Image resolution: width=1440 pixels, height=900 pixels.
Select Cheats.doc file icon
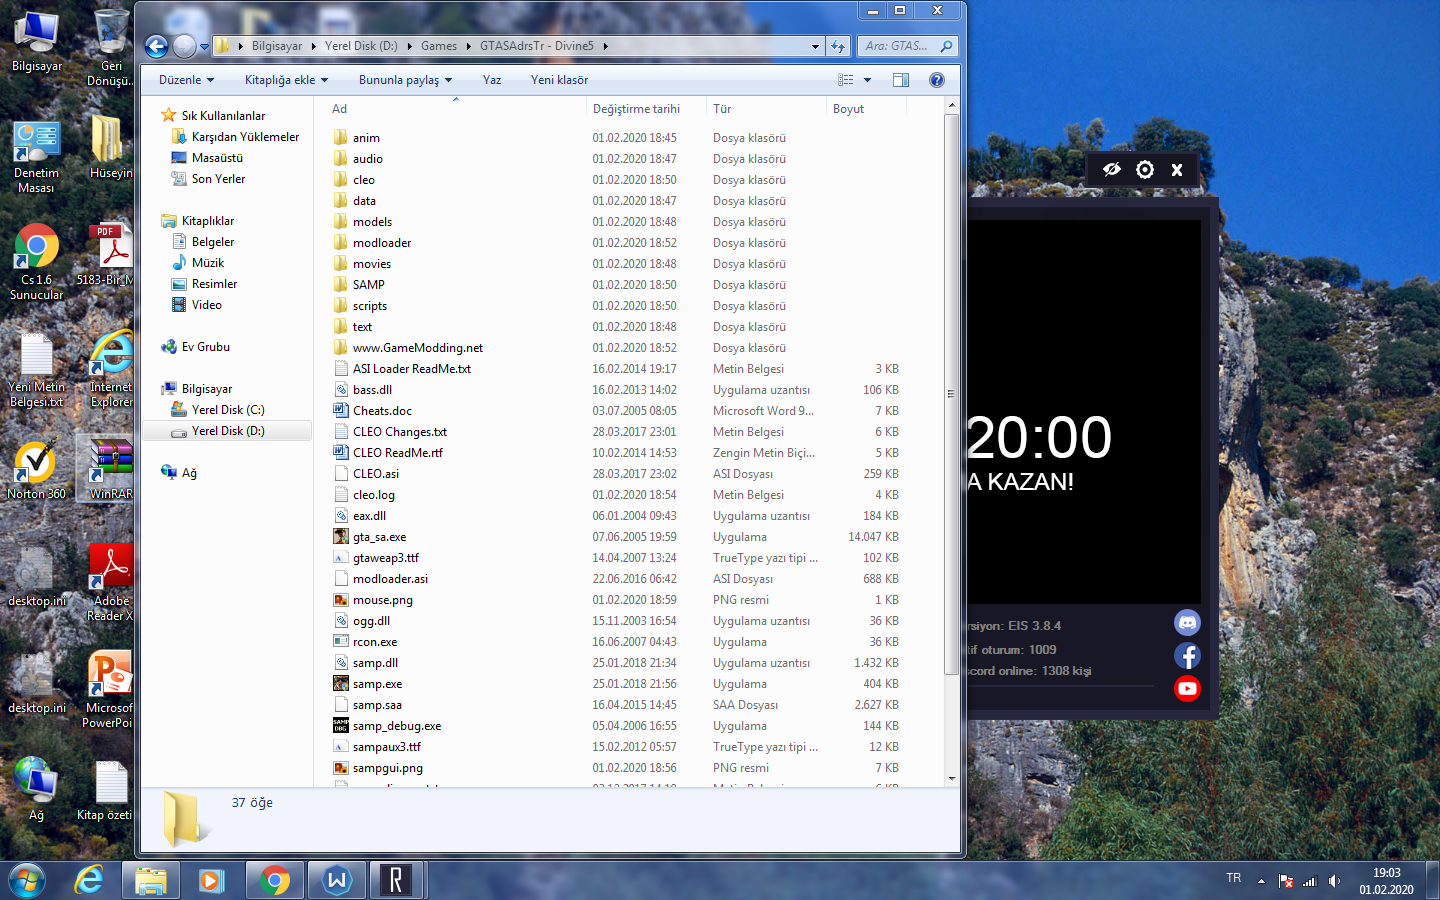tap(341, 411)
